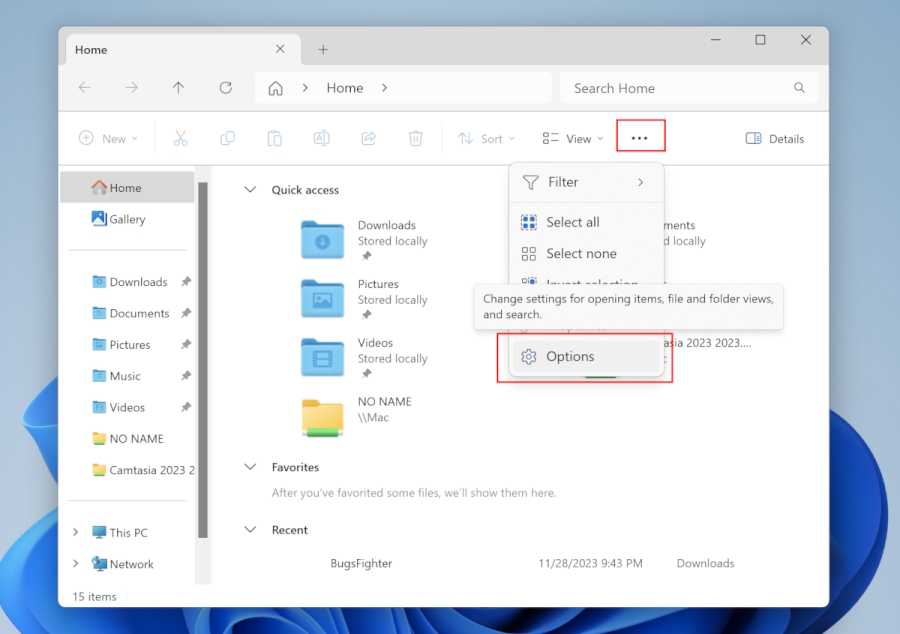900x634 pixels.
Task: Choose Options from the overflow menu
Action: 570,357
